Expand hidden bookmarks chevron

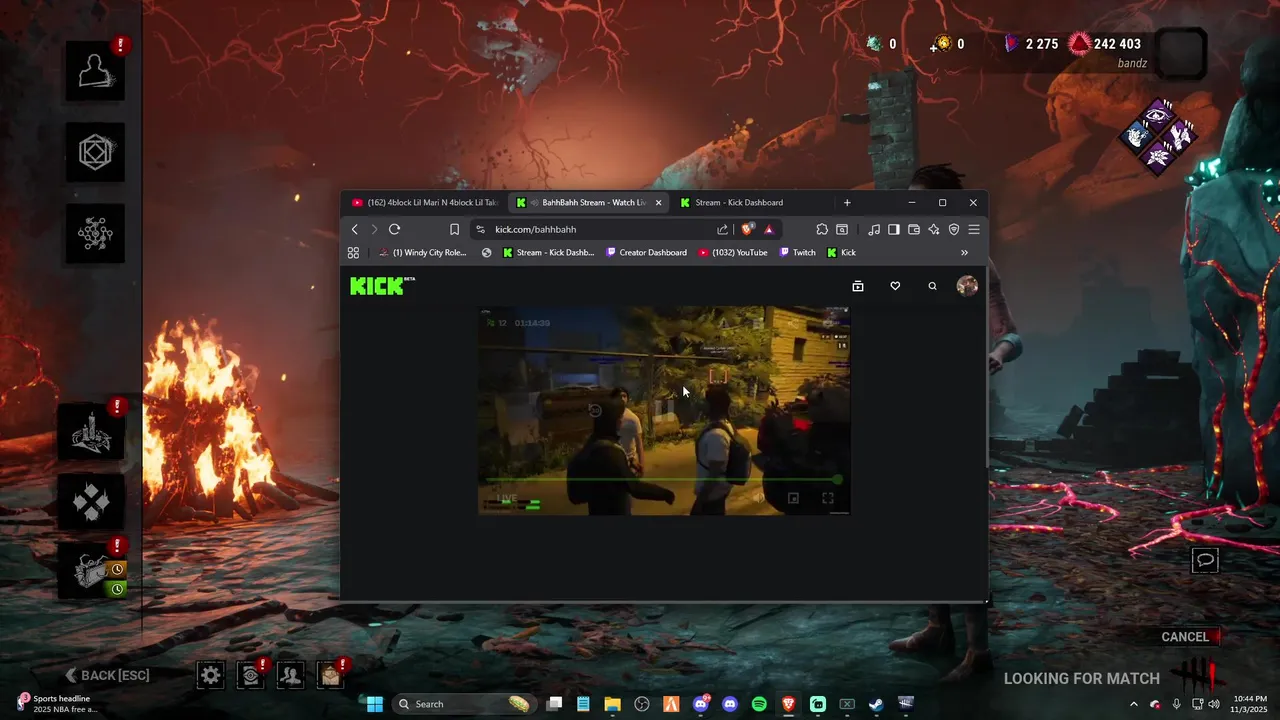pos(964,253)
